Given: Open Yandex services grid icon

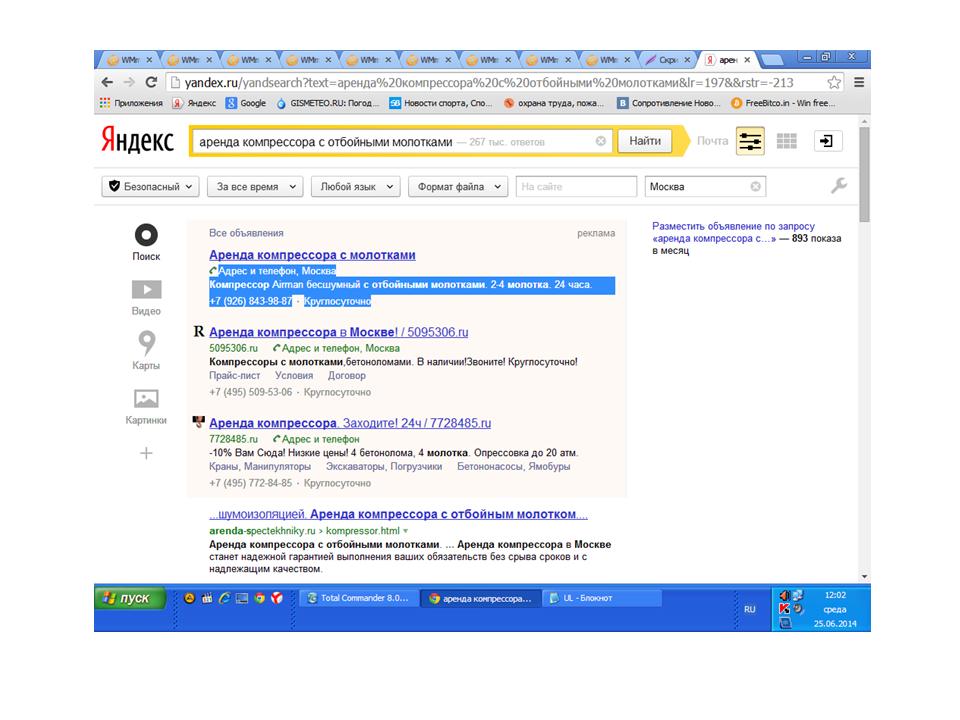Looking at the screenshot, I should coord(787,141).
